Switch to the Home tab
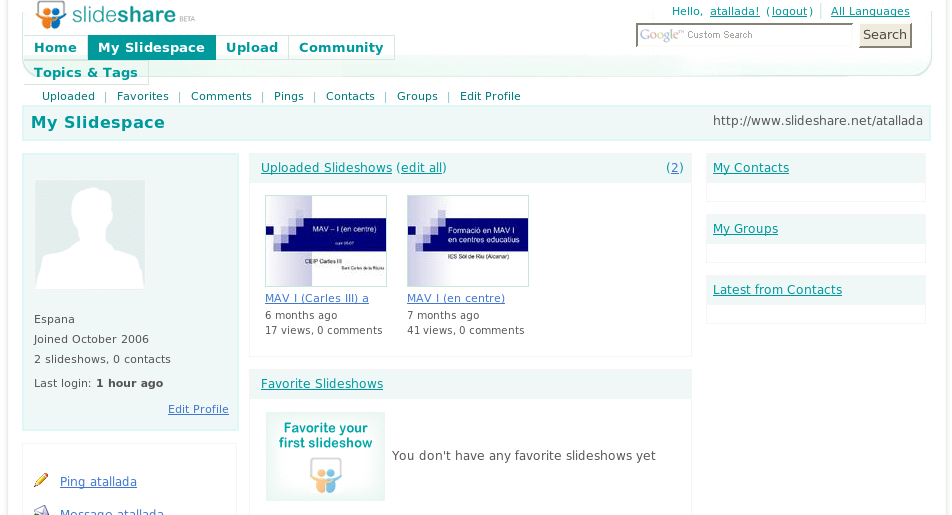This screenshot has height=515, width=952. click(55, 48)
